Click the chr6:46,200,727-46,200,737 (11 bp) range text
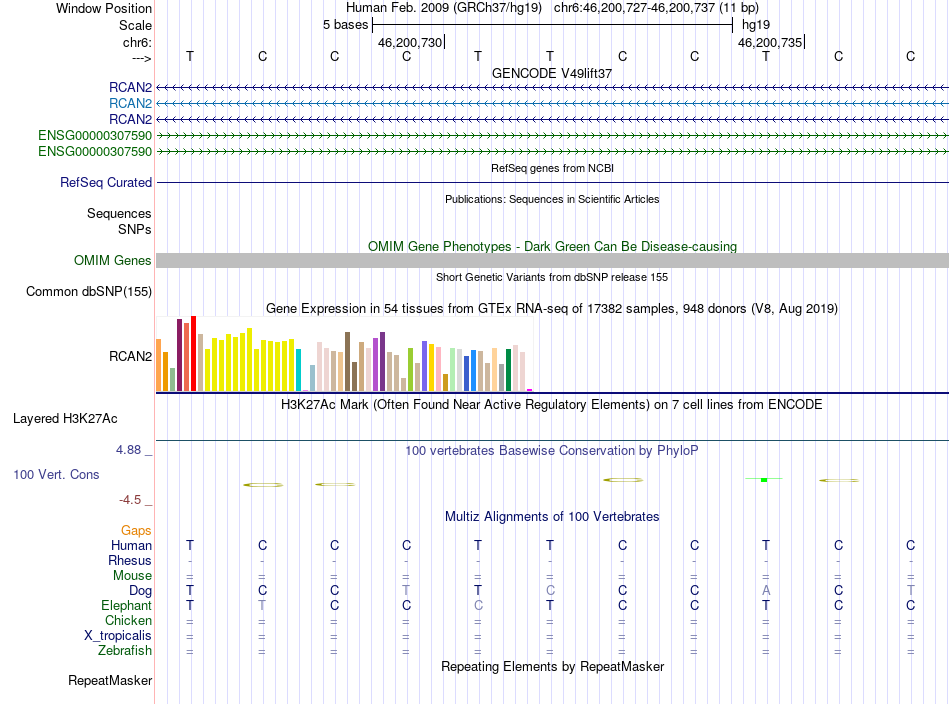Viewport: 950px width, 704px height. pyautogui.click(x=656, y=8)
